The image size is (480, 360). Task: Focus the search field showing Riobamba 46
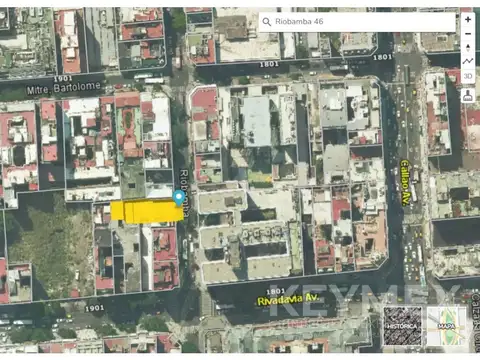[x=357, y=22]
